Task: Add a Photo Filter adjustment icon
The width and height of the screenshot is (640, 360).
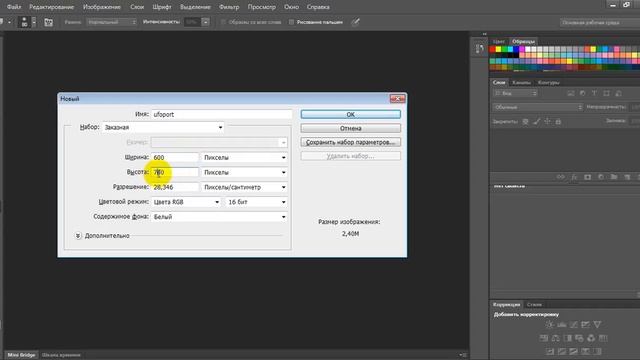Action: click(x=579, y=338)
